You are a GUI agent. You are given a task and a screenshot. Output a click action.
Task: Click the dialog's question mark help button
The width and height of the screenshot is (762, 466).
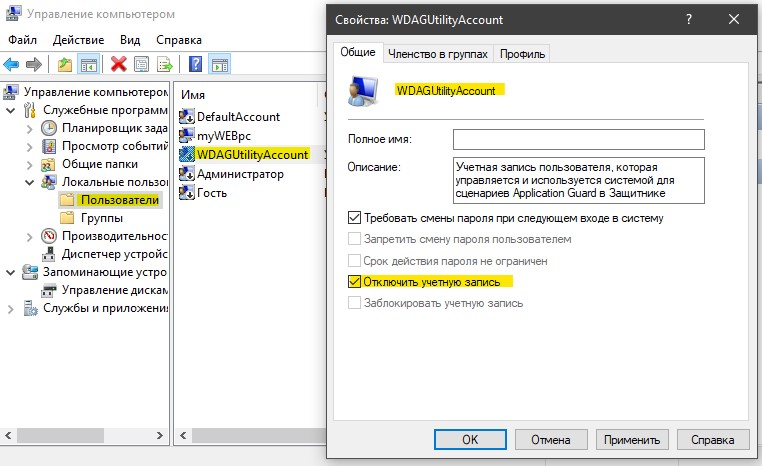pyautogui.click(x=689, y=19)
